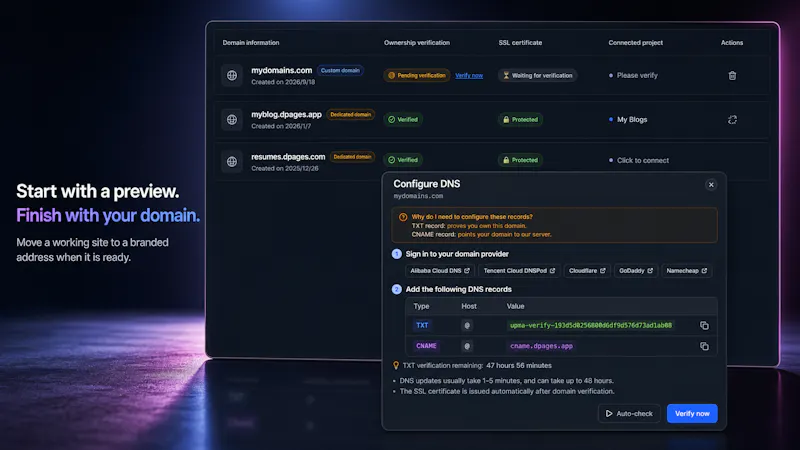Viewport: 800px width, 450px height.
Task: Click Dedicated domain tag for resumes.dpages.com
Action: pos(352,157)
